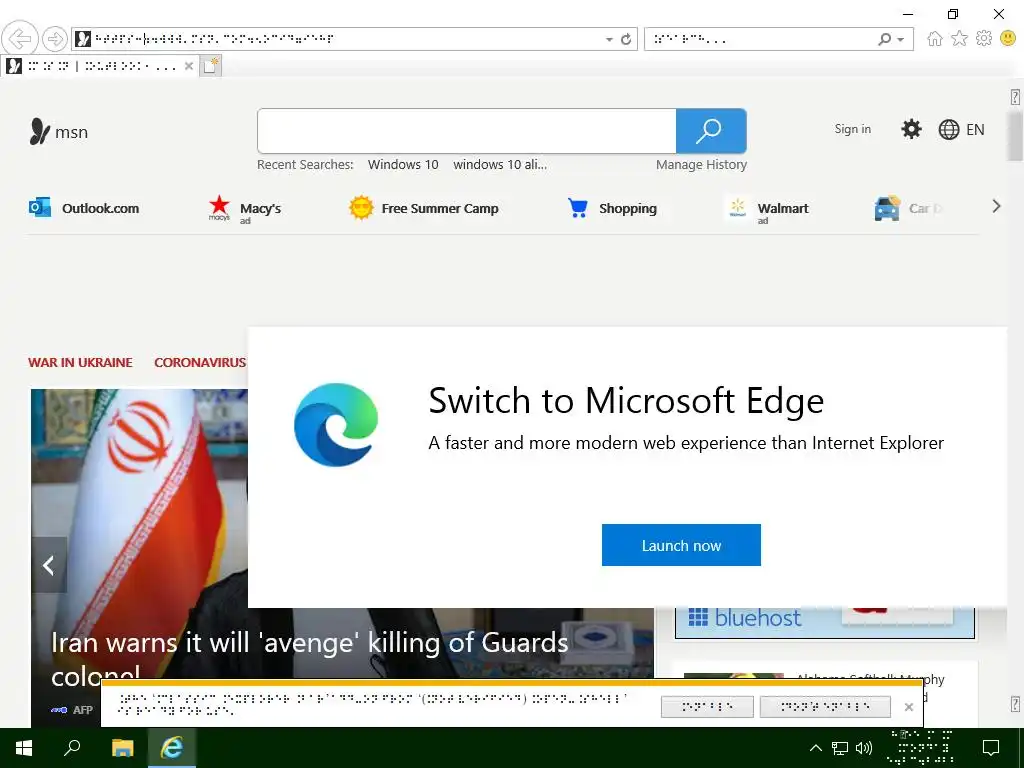The image size is (1024, 768).
Task: Click the Sign in link
Action: (x=852, y=129)
